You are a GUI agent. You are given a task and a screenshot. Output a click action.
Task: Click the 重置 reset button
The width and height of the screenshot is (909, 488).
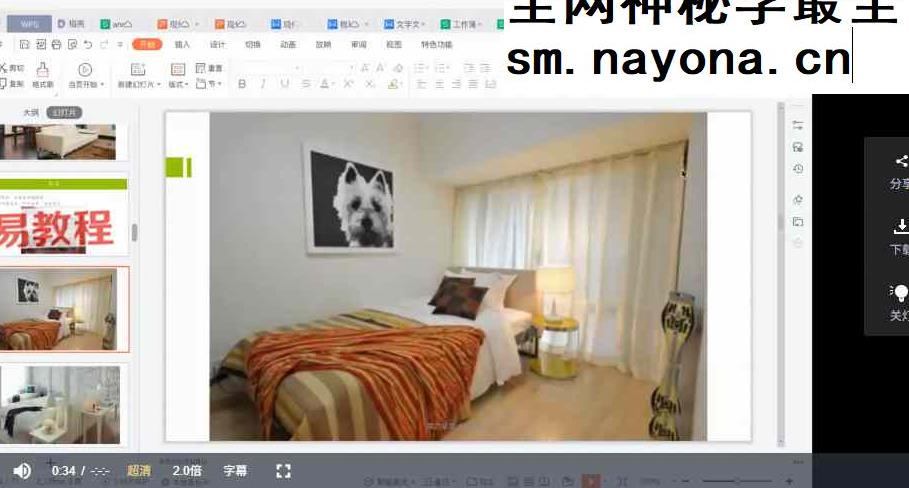tap(209, 68)
